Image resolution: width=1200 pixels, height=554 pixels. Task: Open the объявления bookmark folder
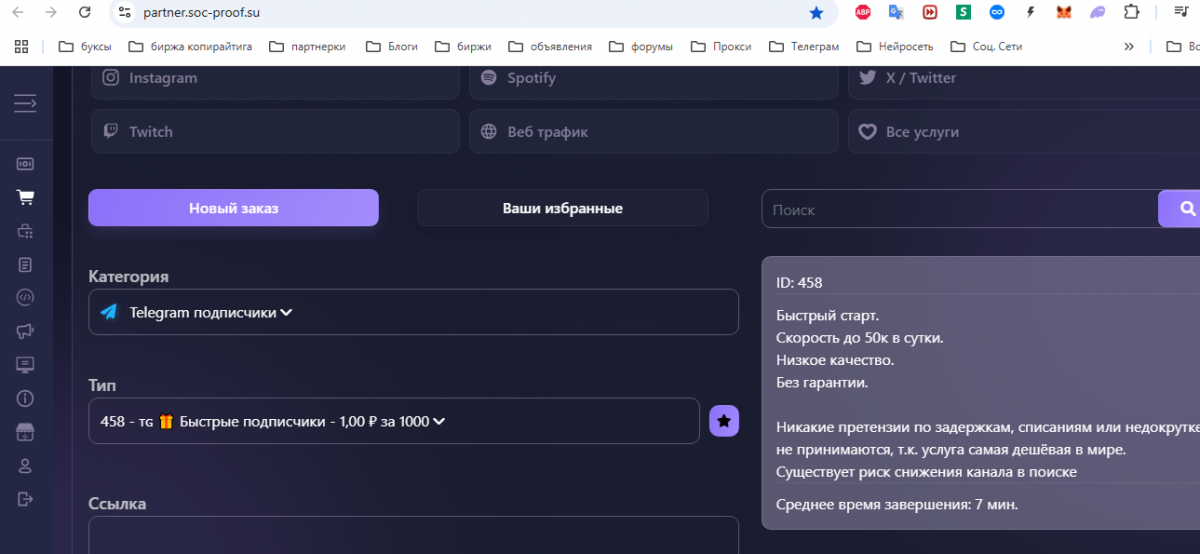click(x=550, y=46)
